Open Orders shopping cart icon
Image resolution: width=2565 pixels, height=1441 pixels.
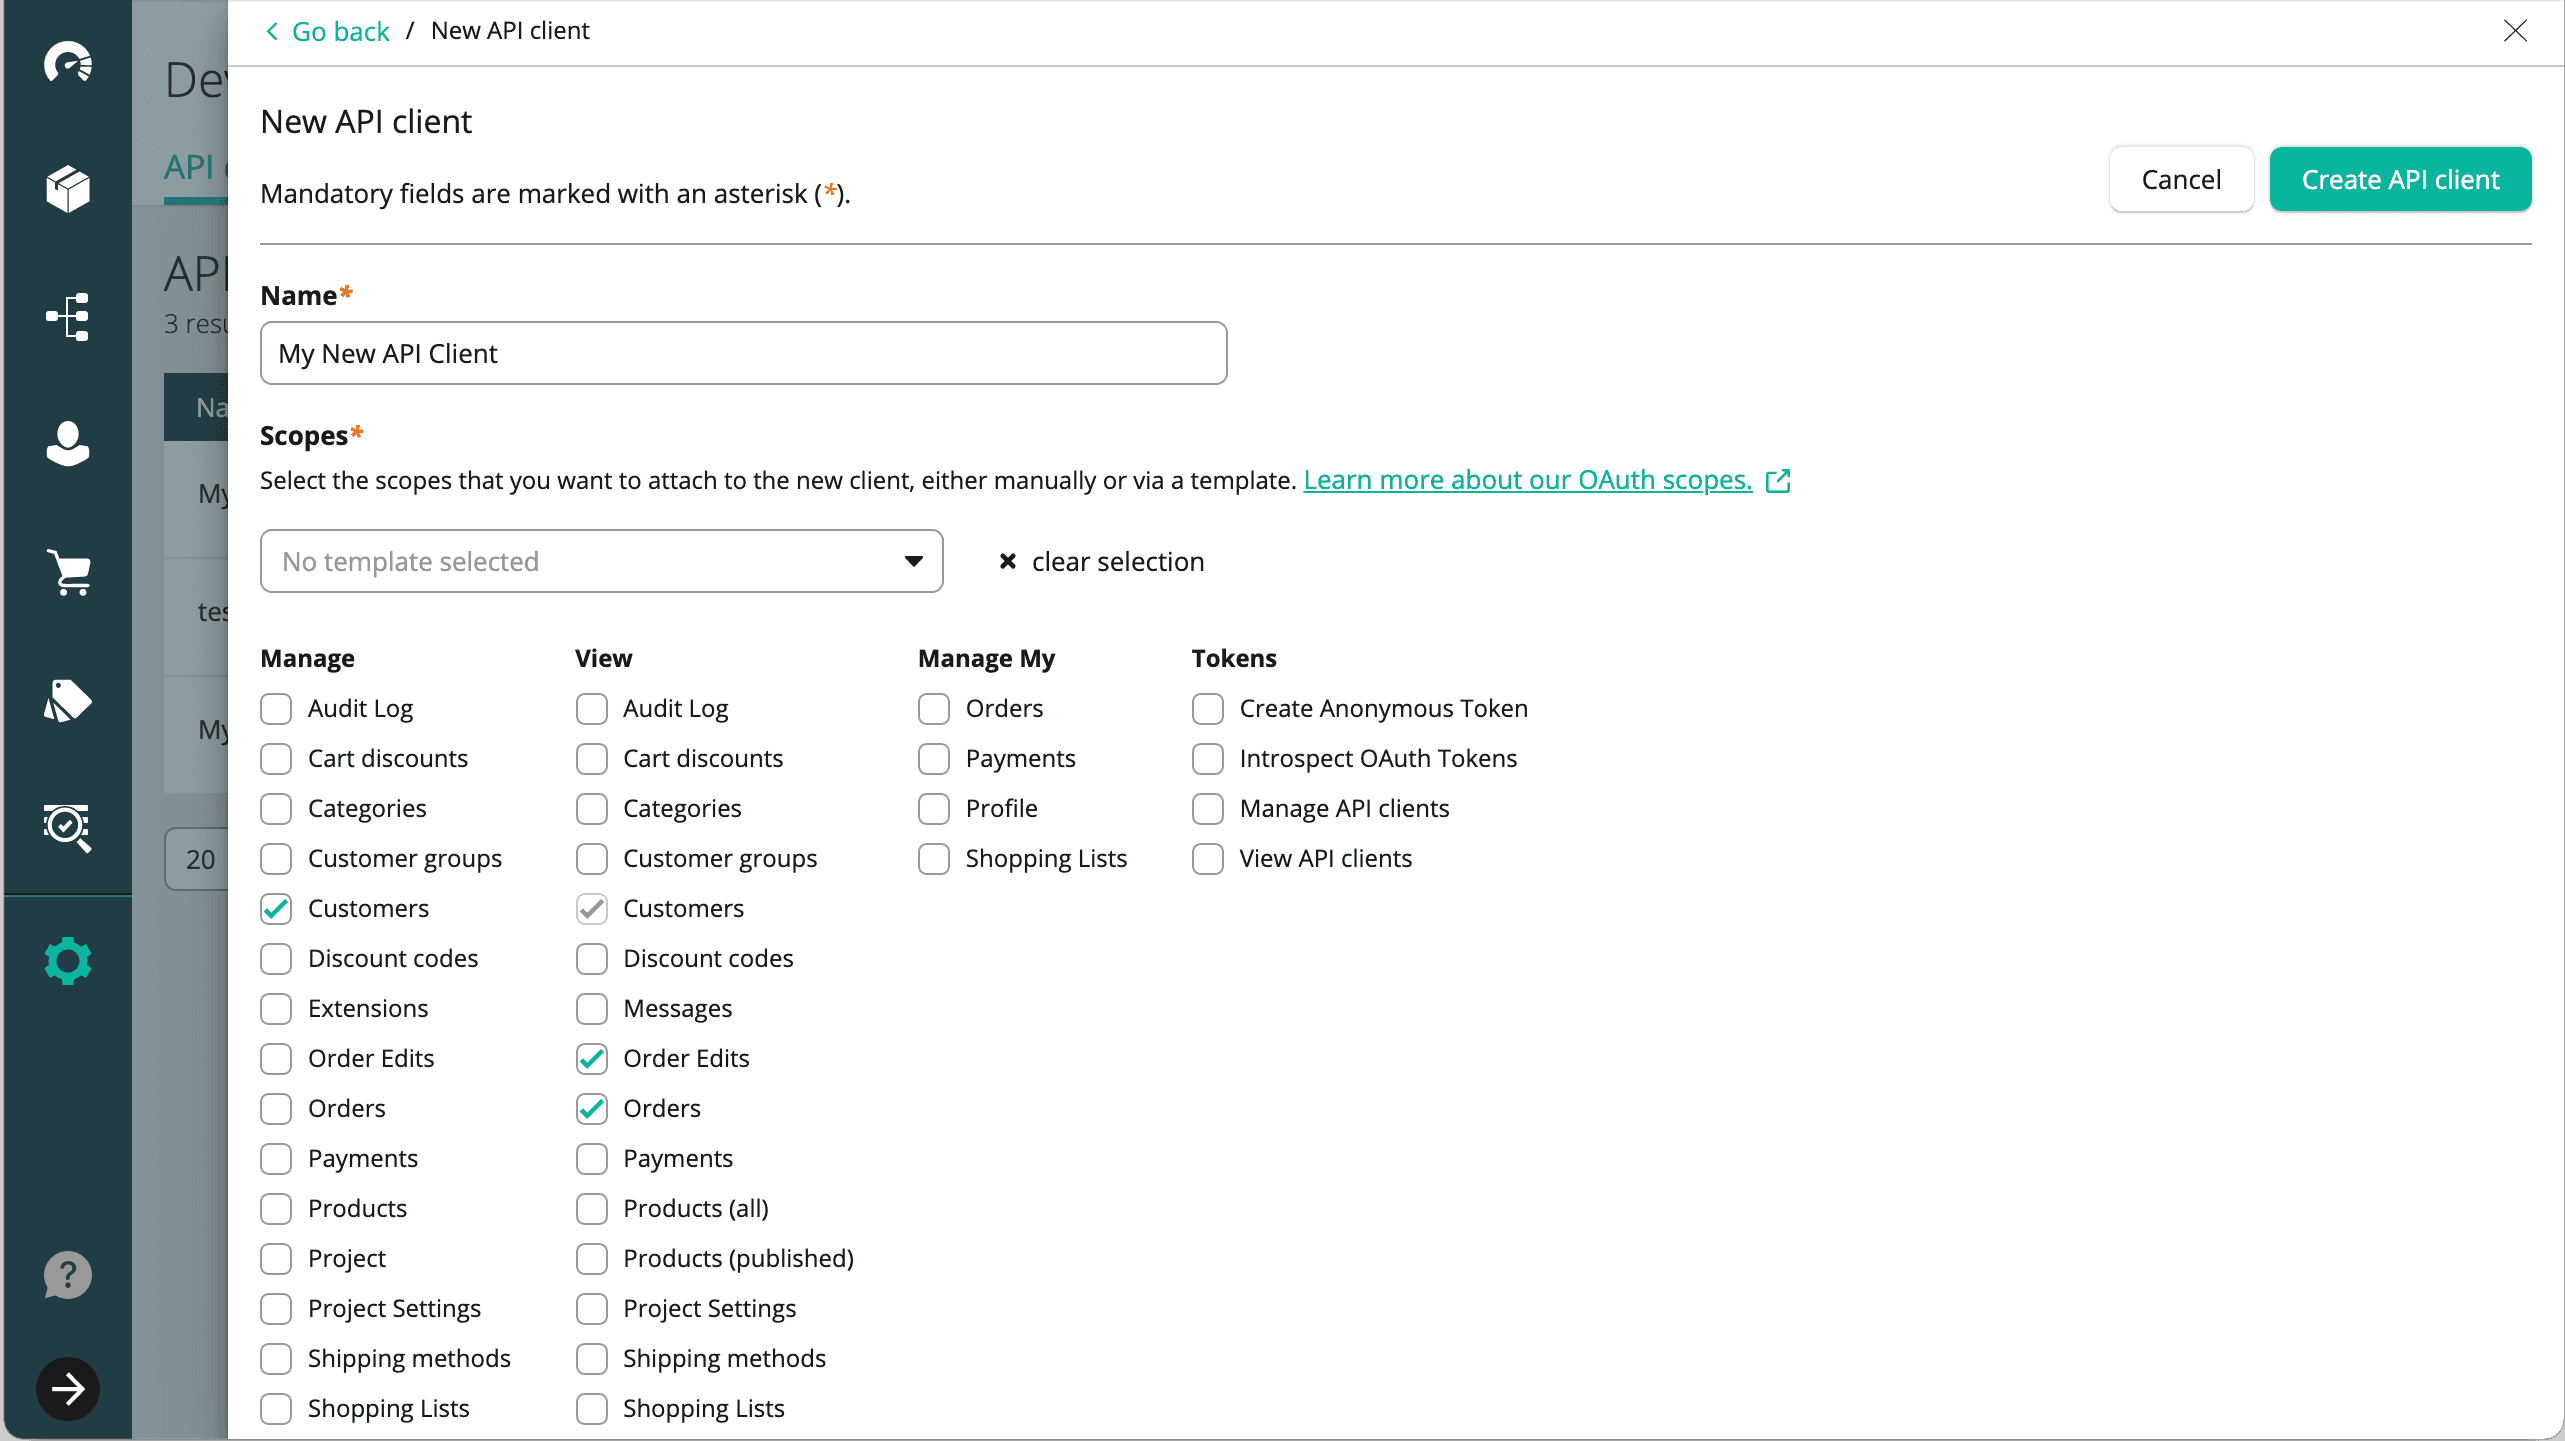point(68,572)
